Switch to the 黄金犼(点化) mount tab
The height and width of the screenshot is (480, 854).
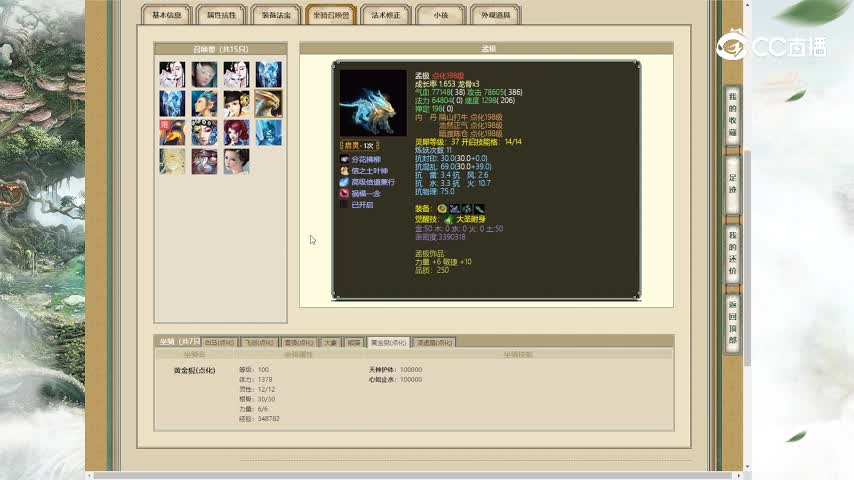tap(388, 342)
